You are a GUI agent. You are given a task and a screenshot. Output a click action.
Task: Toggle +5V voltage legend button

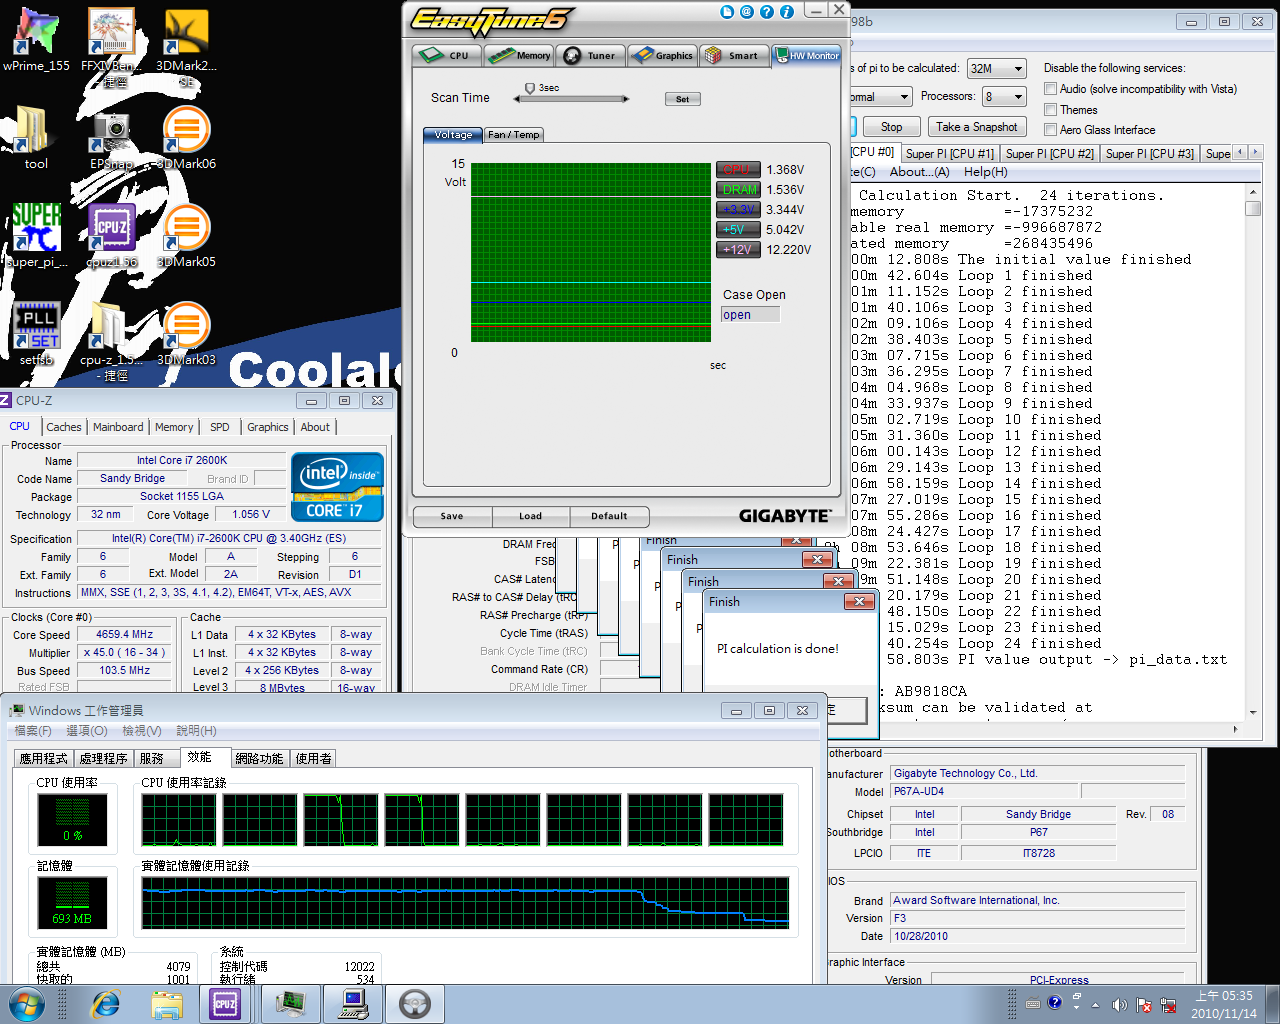click(739, 229)
